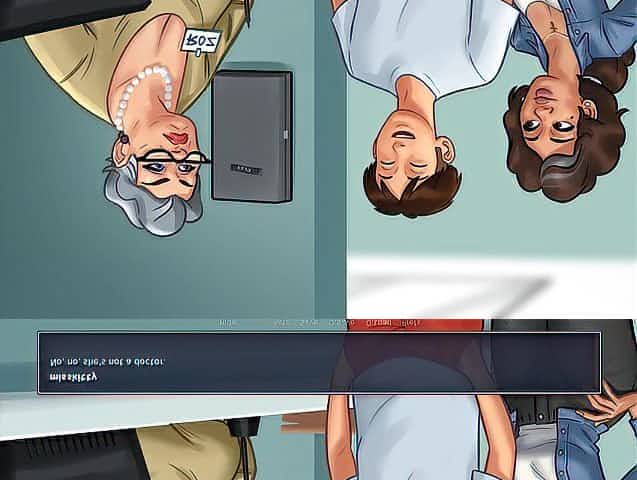
Task: Select the leftmost quick menu option above dialogue
Action: 229,324
